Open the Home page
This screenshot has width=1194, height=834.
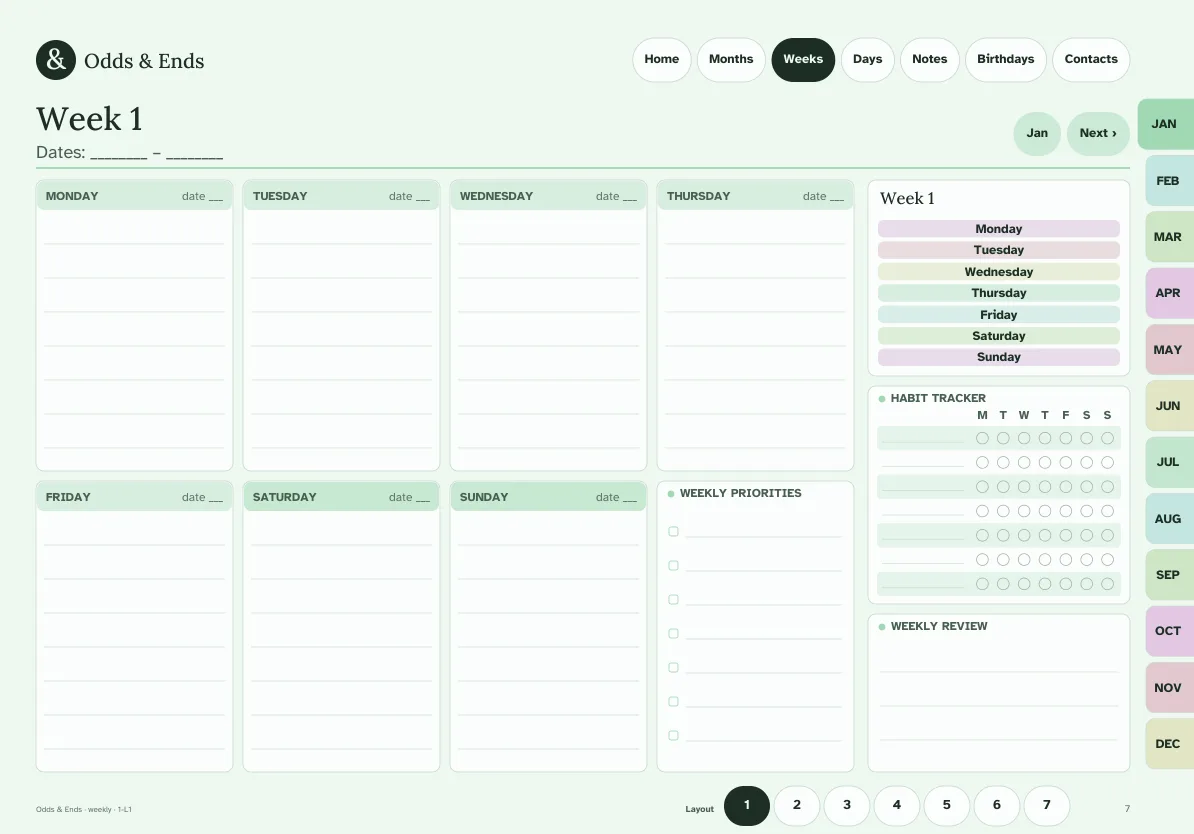point(661,59)
